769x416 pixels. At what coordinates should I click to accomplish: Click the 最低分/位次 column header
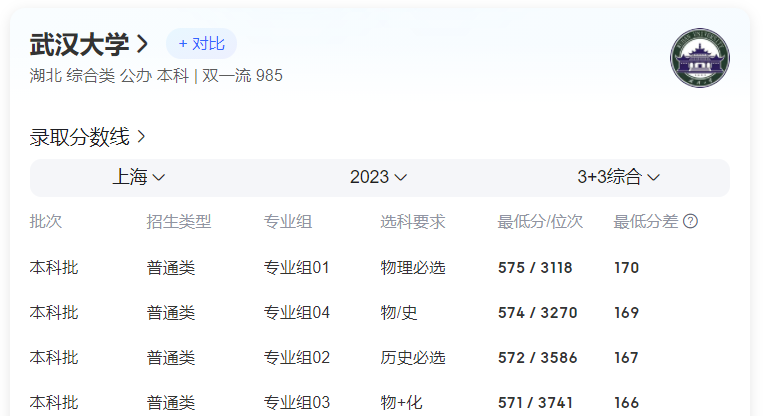click(540, 221)
